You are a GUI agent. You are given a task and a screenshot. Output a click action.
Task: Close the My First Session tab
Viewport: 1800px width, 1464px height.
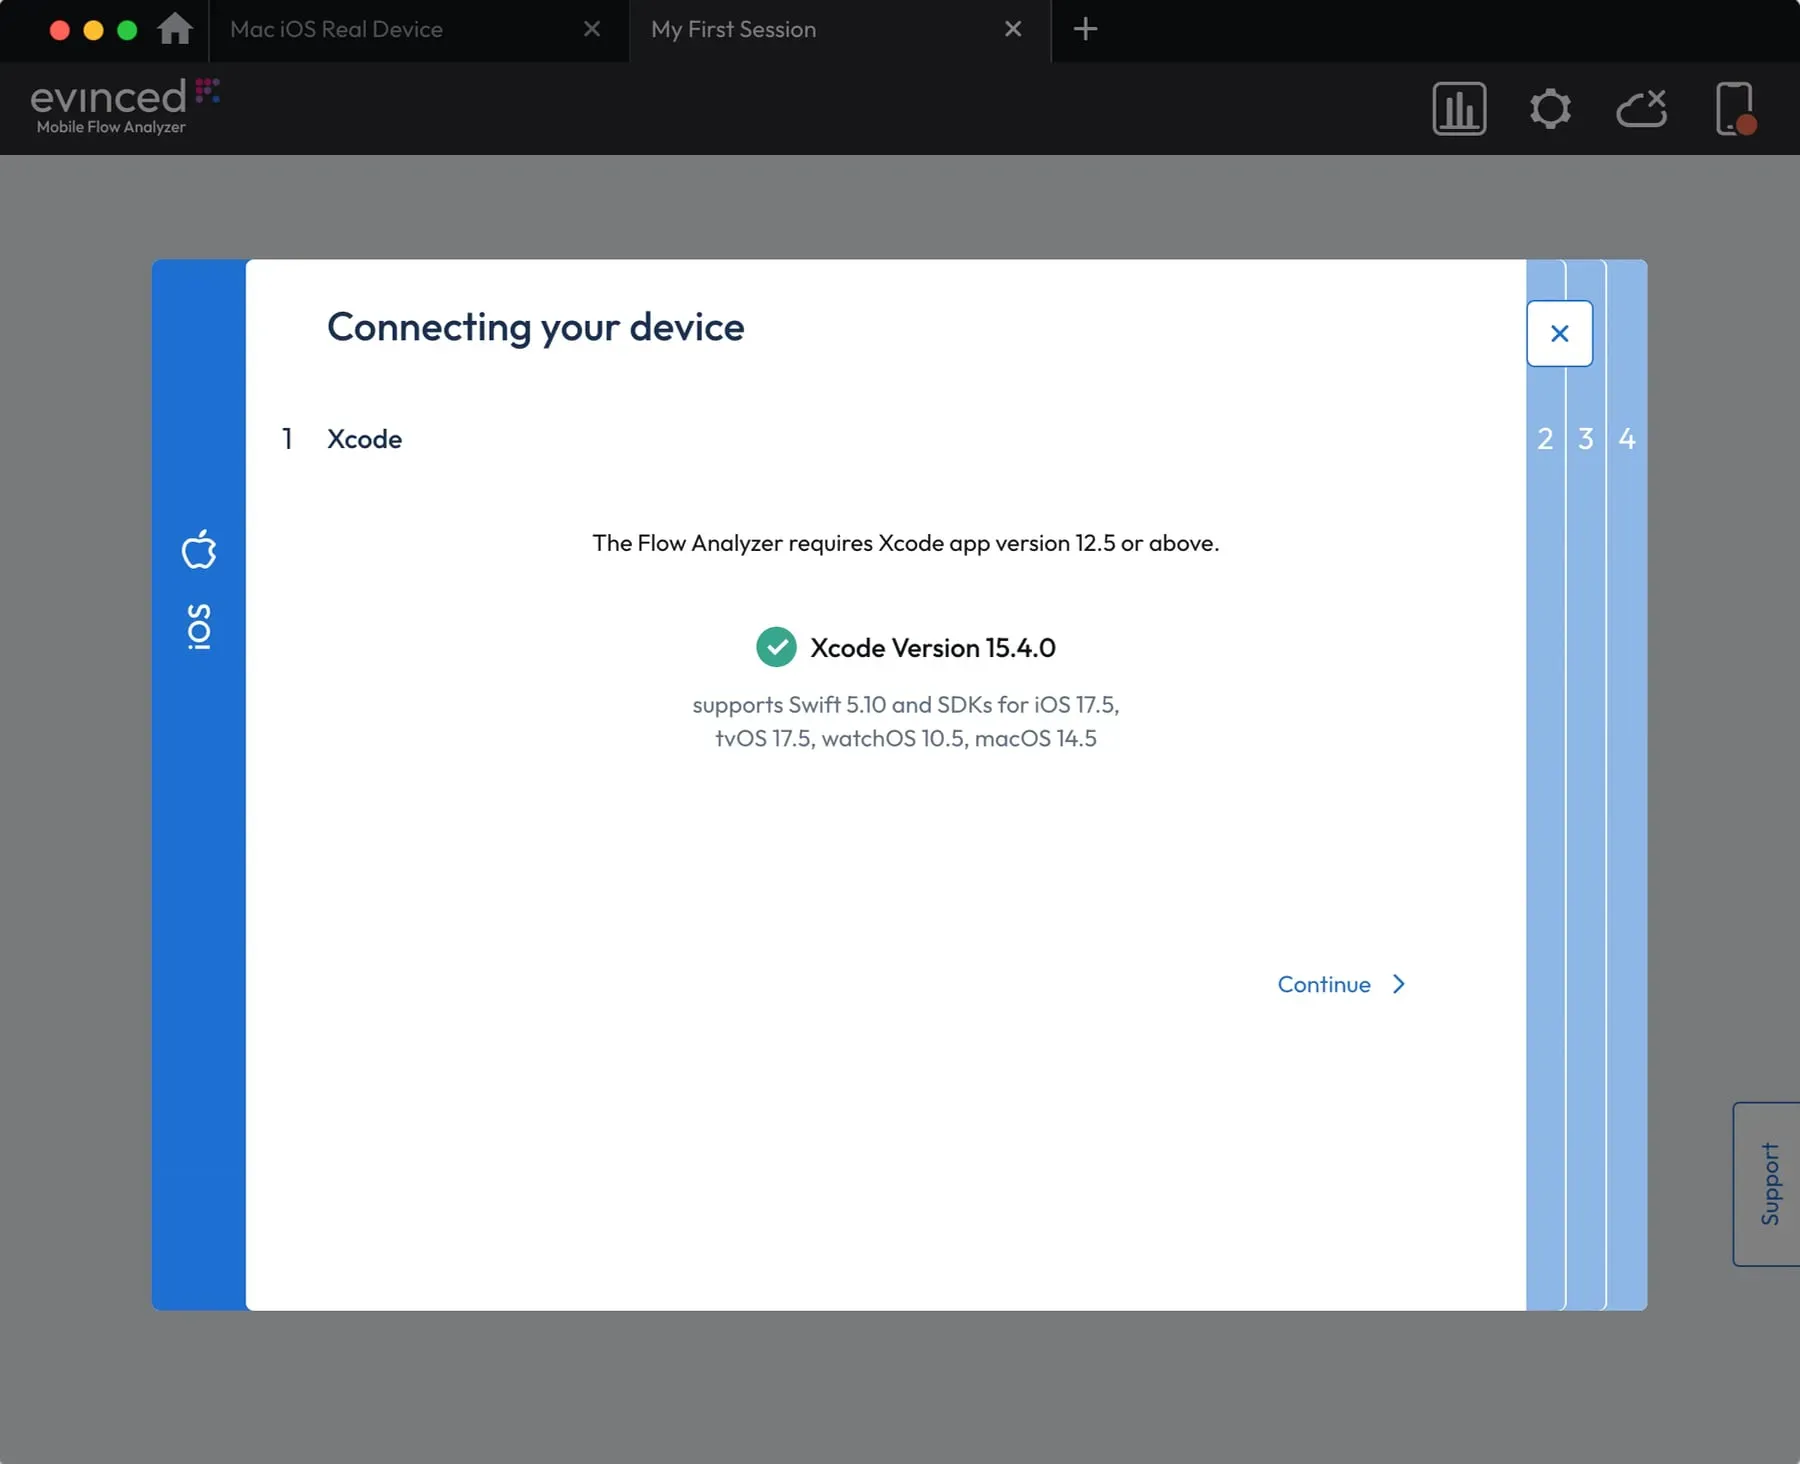point(1013,29)
